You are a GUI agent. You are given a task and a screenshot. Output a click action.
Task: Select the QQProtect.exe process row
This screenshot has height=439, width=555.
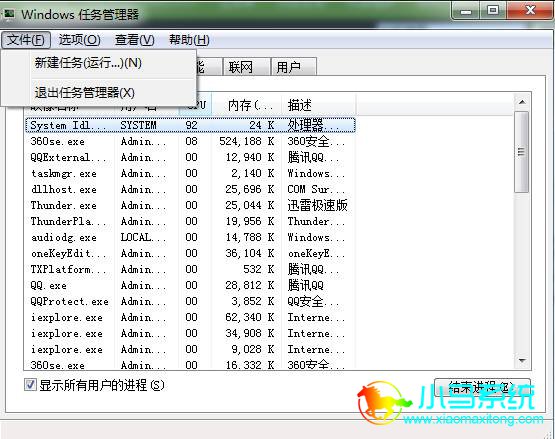pos(190,301)
